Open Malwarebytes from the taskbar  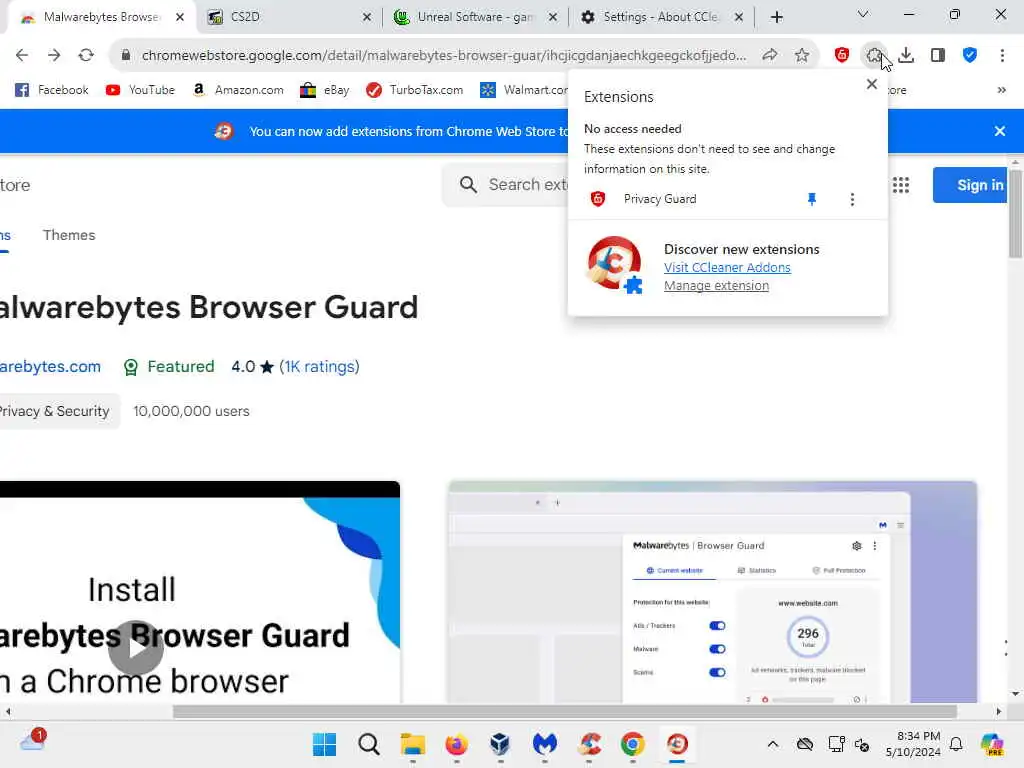tap(545, 744)
